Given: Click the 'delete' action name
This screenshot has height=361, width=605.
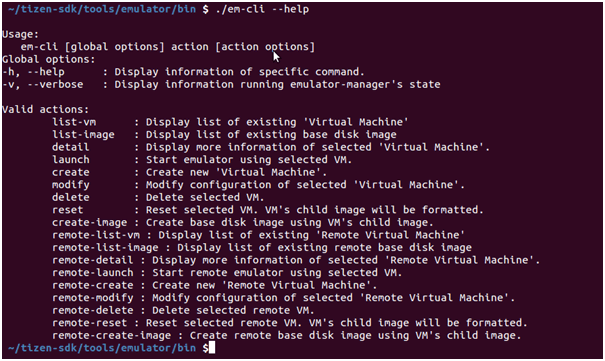Looking at the screenshot, I should (x=71, y=197).
